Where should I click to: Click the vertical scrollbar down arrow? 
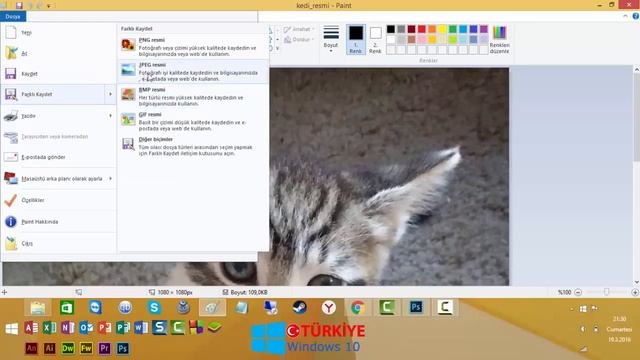click(x=636, y=282)
